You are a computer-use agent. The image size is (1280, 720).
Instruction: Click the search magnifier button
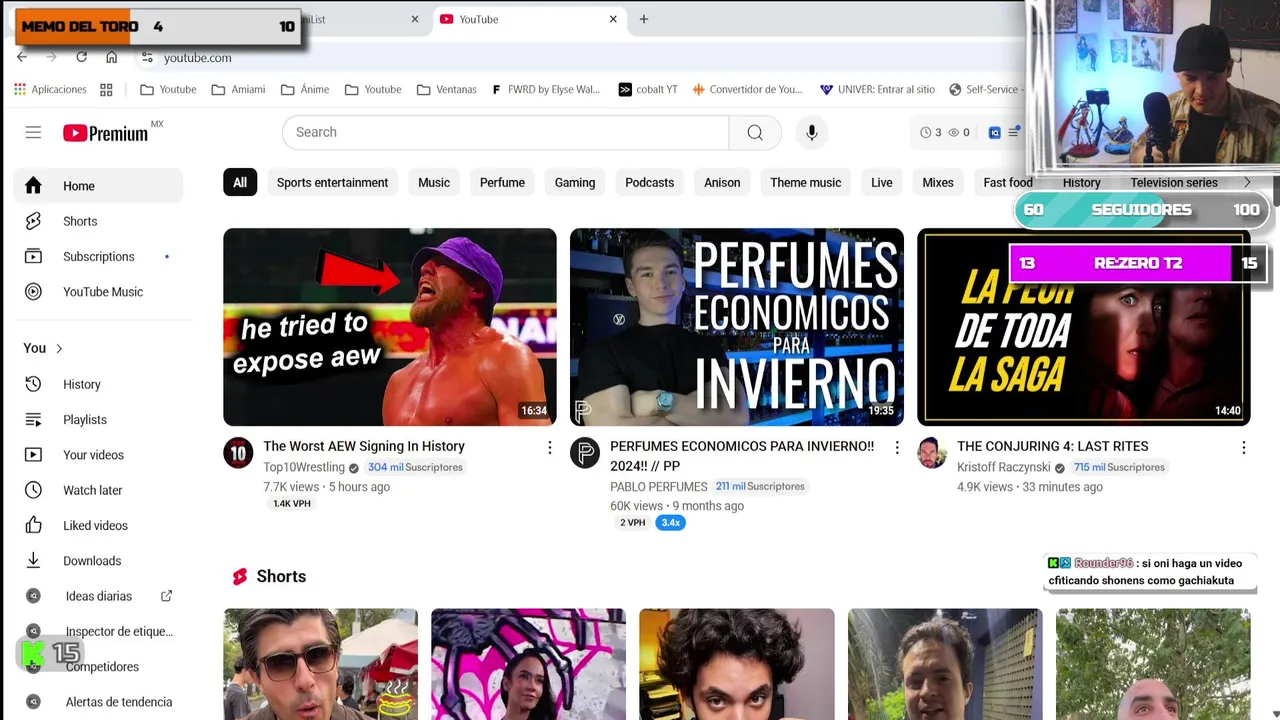coord(755,132)
